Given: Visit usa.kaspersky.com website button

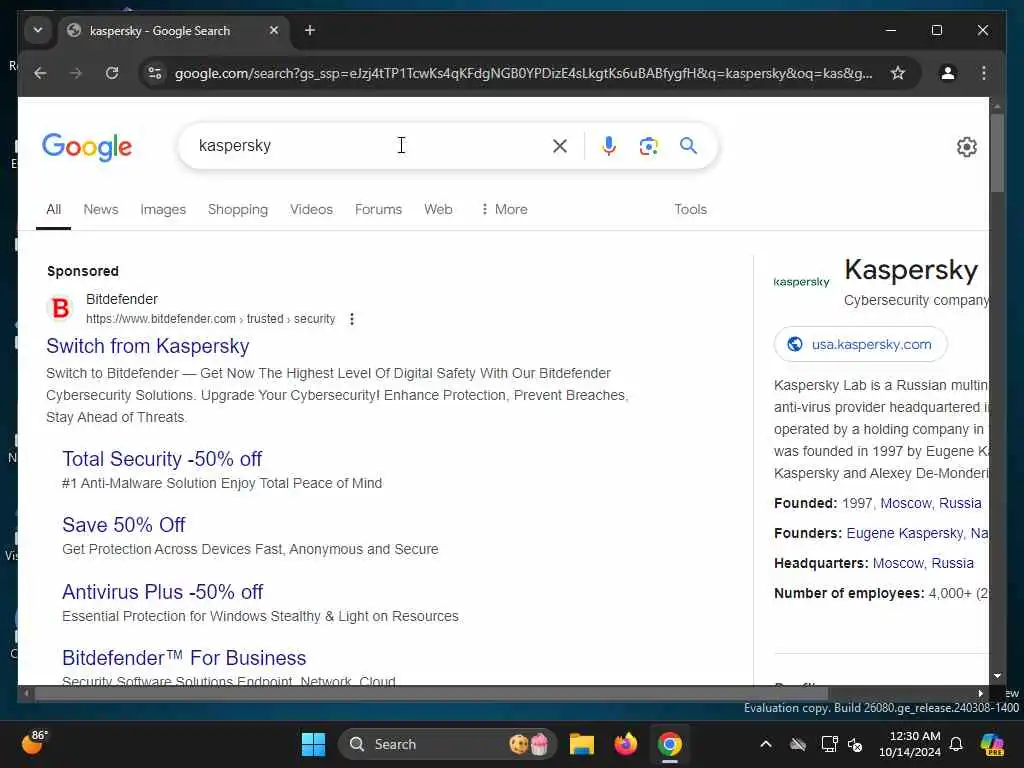Looking at the screenshot, I should tap(860, 344).
